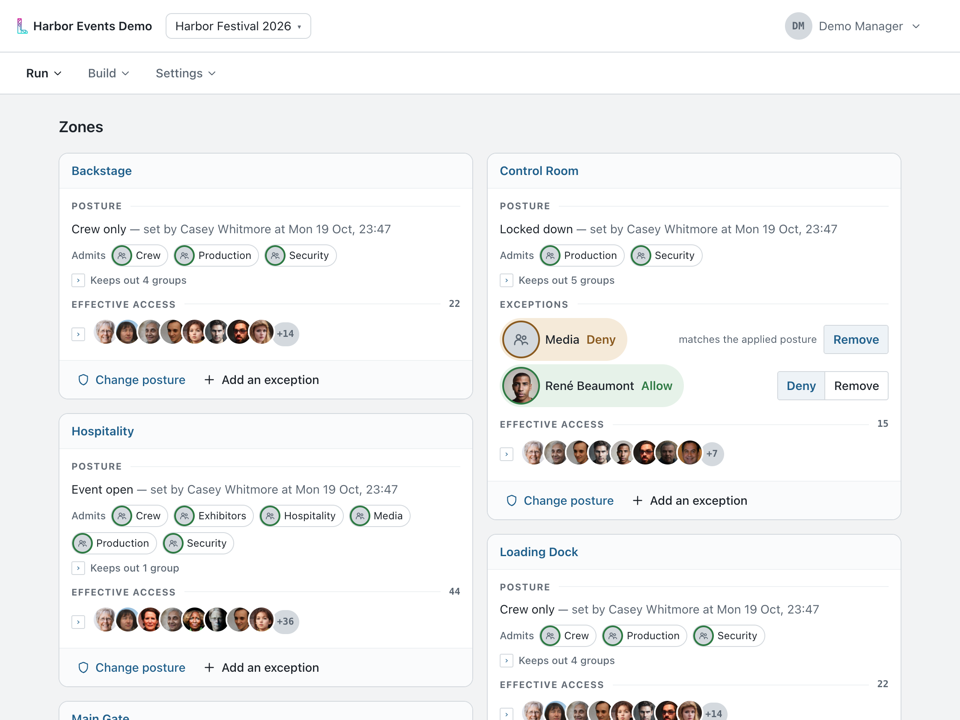
Task: Click Add an exception in Backstage card
Action: [261, 380]
